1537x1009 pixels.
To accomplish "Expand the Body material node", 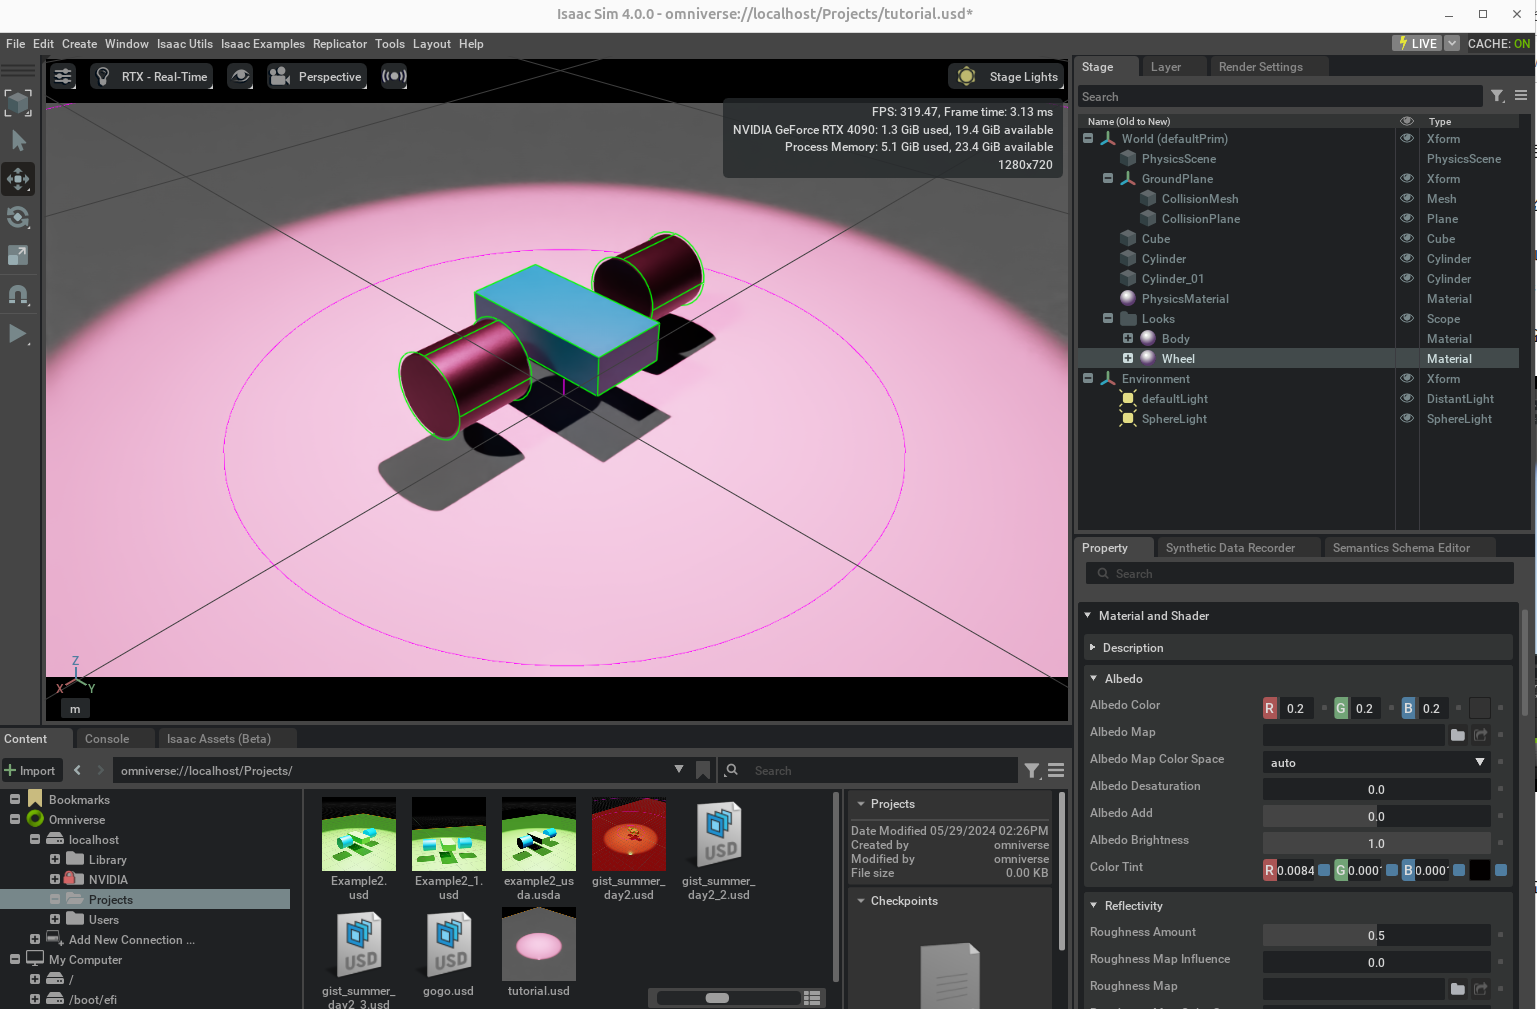I will tap(1128, 339).
